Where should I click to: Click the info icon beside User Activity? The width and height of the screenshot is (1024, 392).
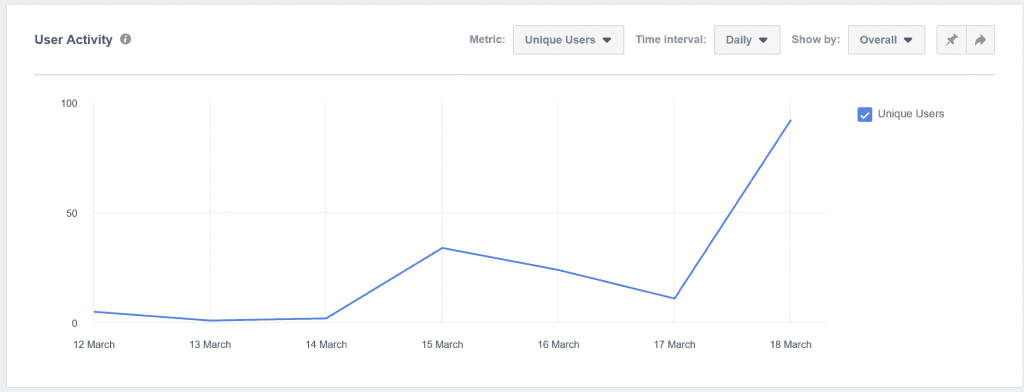pos(126,39)
